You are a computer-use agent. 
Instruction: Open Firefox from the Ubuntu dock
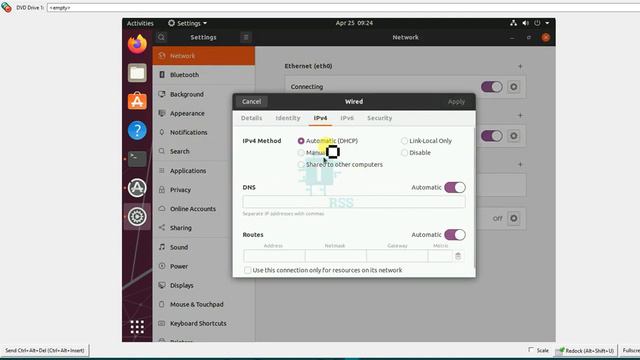[137, 44]
